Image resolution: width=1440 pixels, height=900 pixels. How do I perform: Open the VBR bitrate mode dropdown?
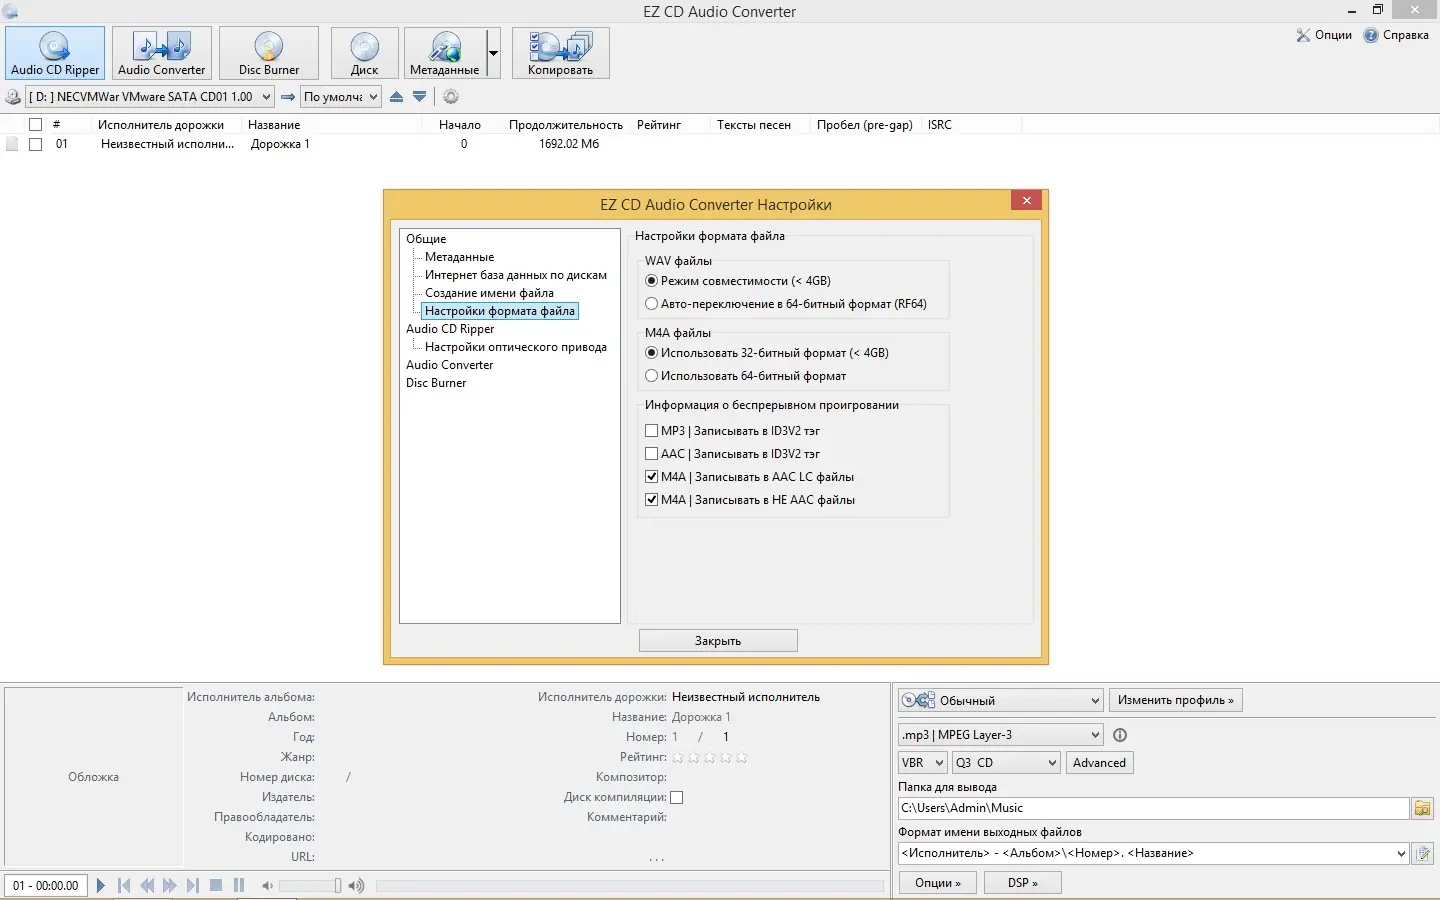point(922,763)
